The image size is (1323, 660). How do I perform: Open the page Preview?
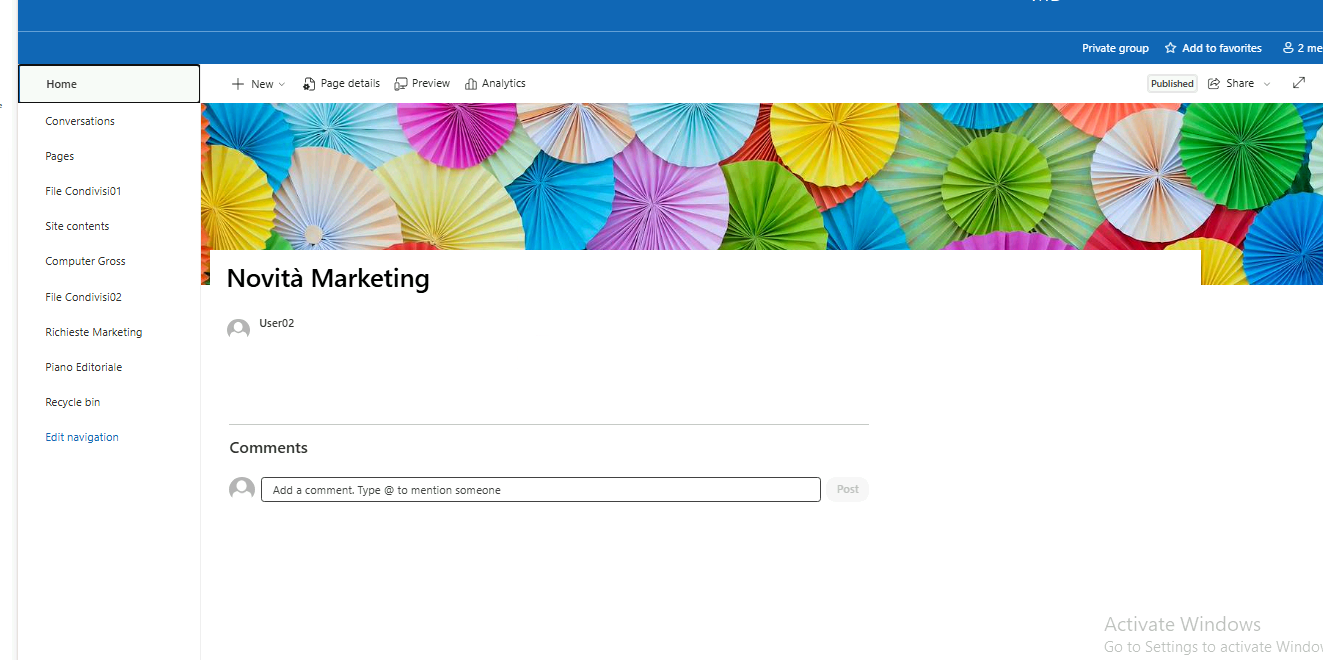coord(422,84)
